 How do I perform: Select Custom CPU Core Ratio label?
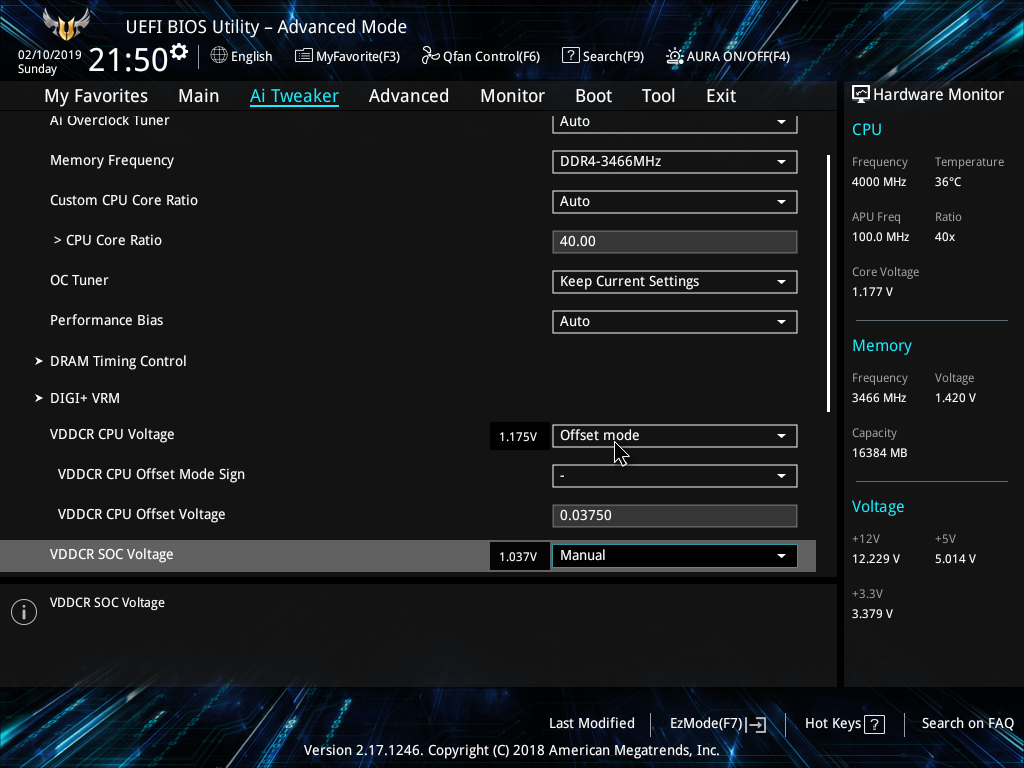pos(124,200)
